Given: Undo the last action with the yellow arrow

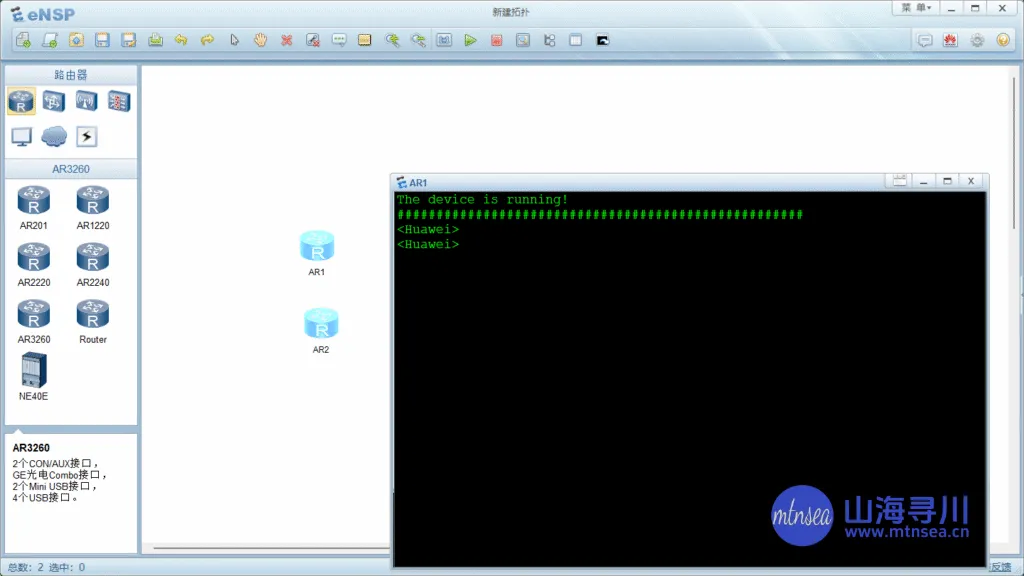Looking at the screenshot, I should click(x=181, y=40).
